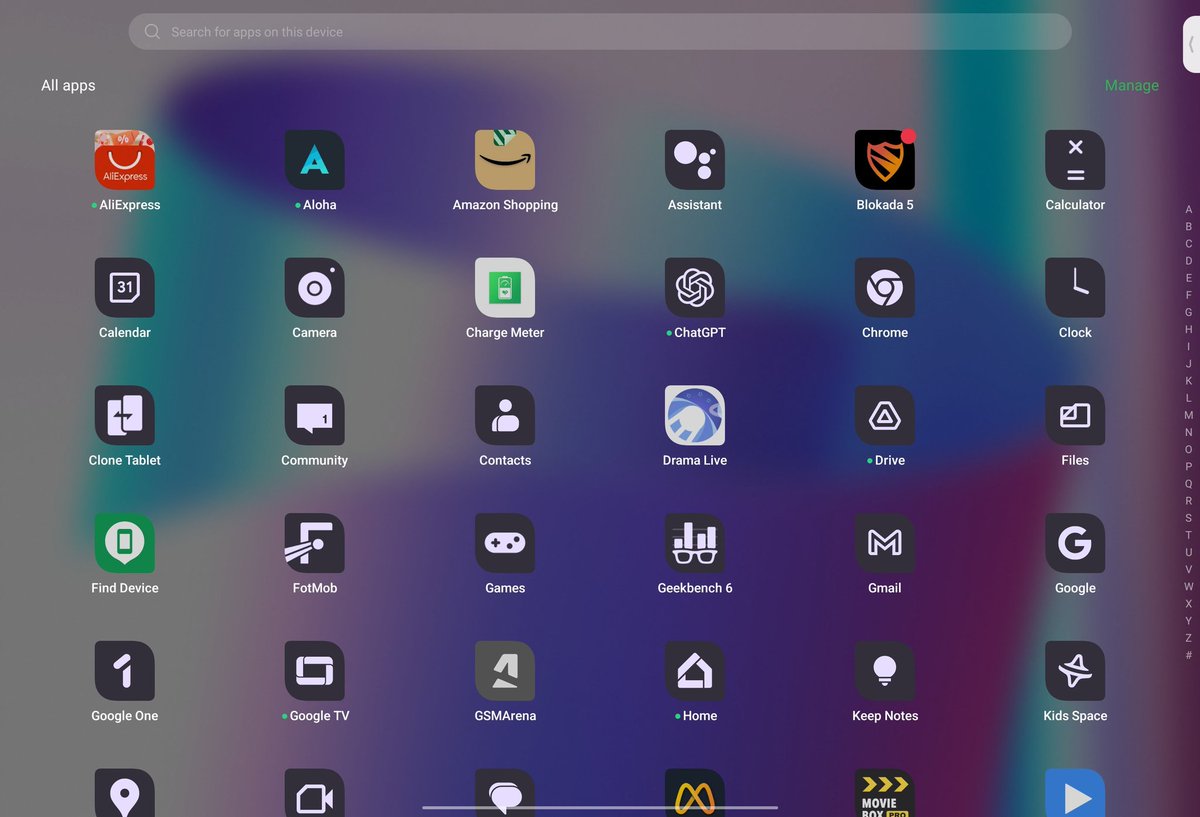Launch Google One
The height and width of the screenshot is (817, 1200).
pos(125,672)
